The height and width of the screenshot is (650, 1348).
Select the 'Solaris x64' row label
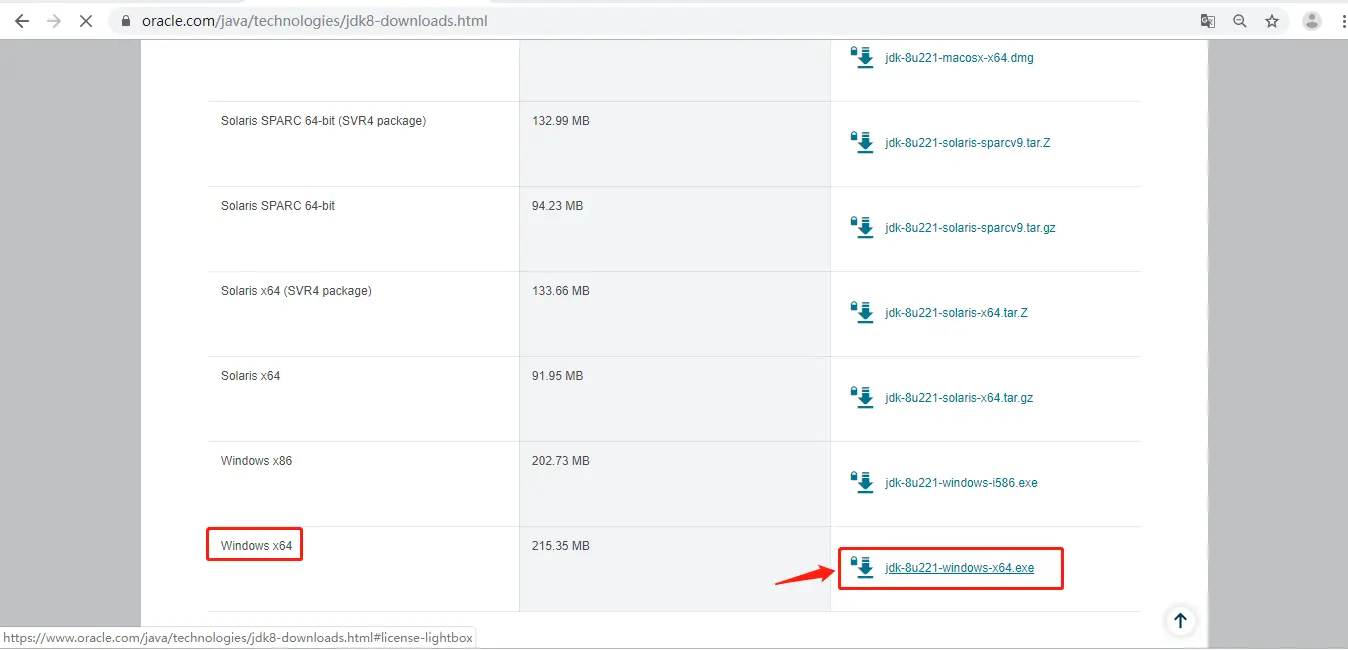pyautogui.click(x=250, y=376)
